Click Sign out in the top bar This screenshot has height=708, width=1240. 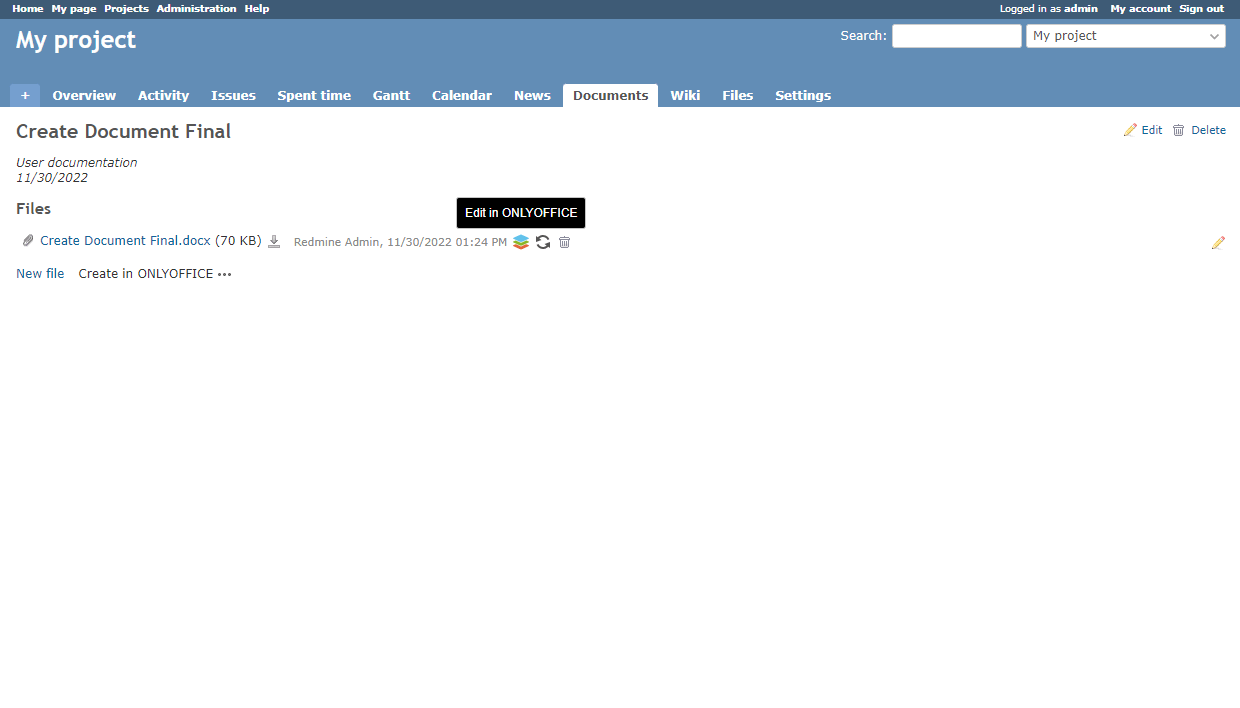1201,9
